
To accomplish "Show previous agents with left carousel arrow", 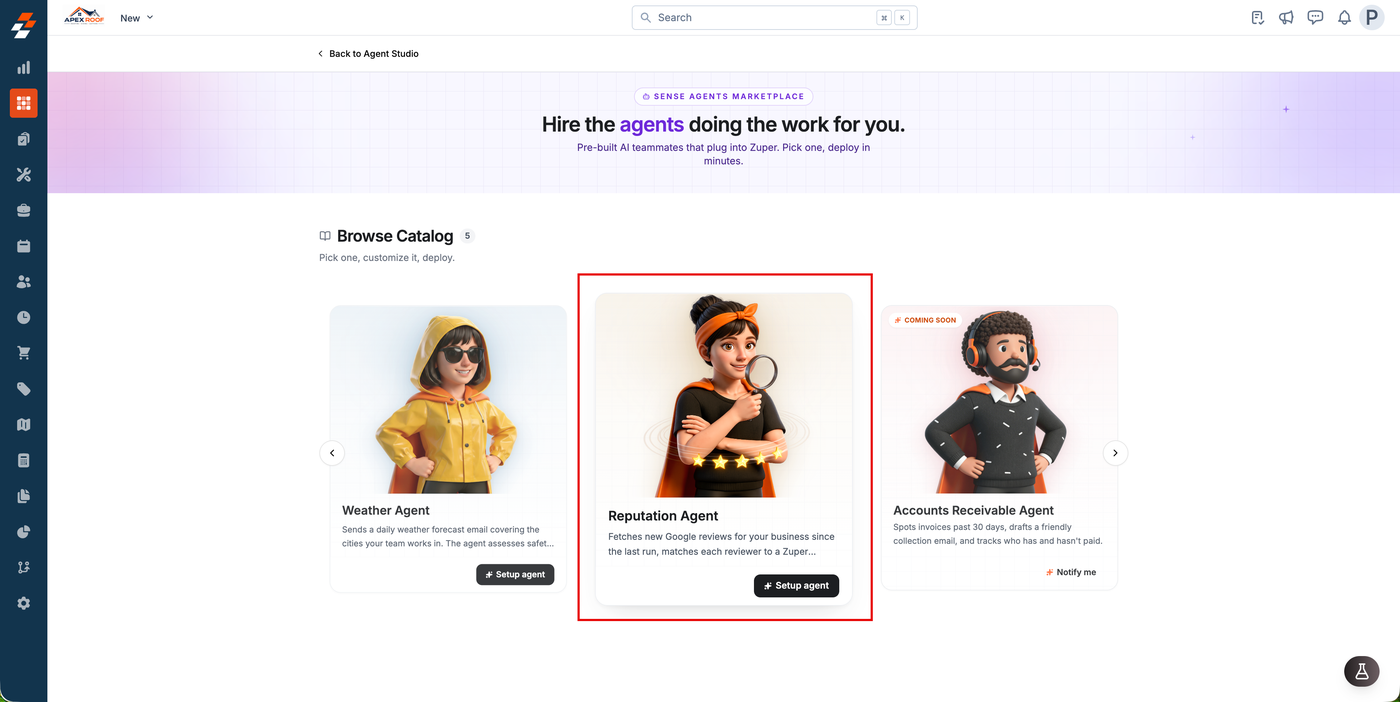I will click(332, 453).
